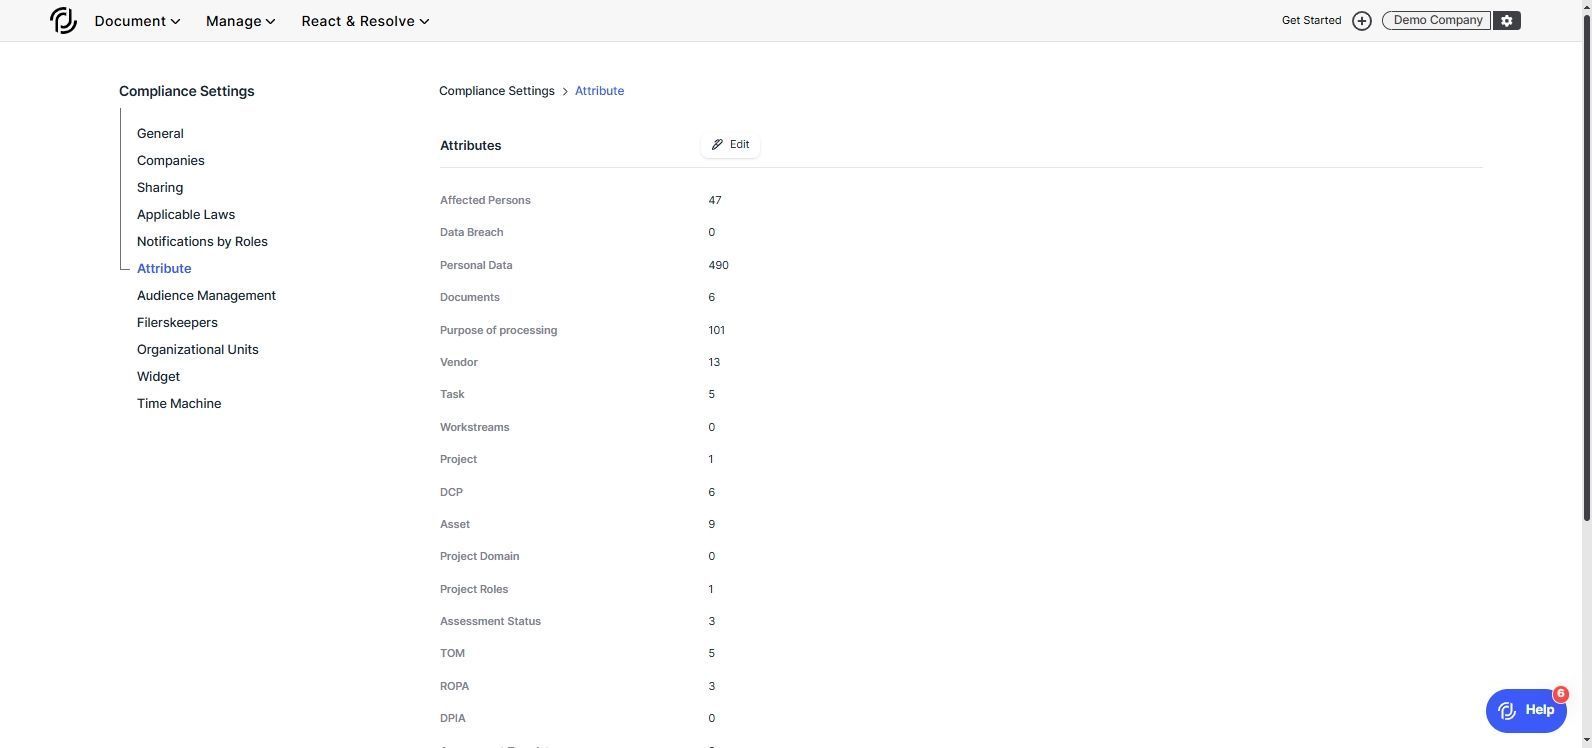Open Filerskeepers in sidebar
The height and width of the screenshot is (748, 1592).
tap(177, 323)
